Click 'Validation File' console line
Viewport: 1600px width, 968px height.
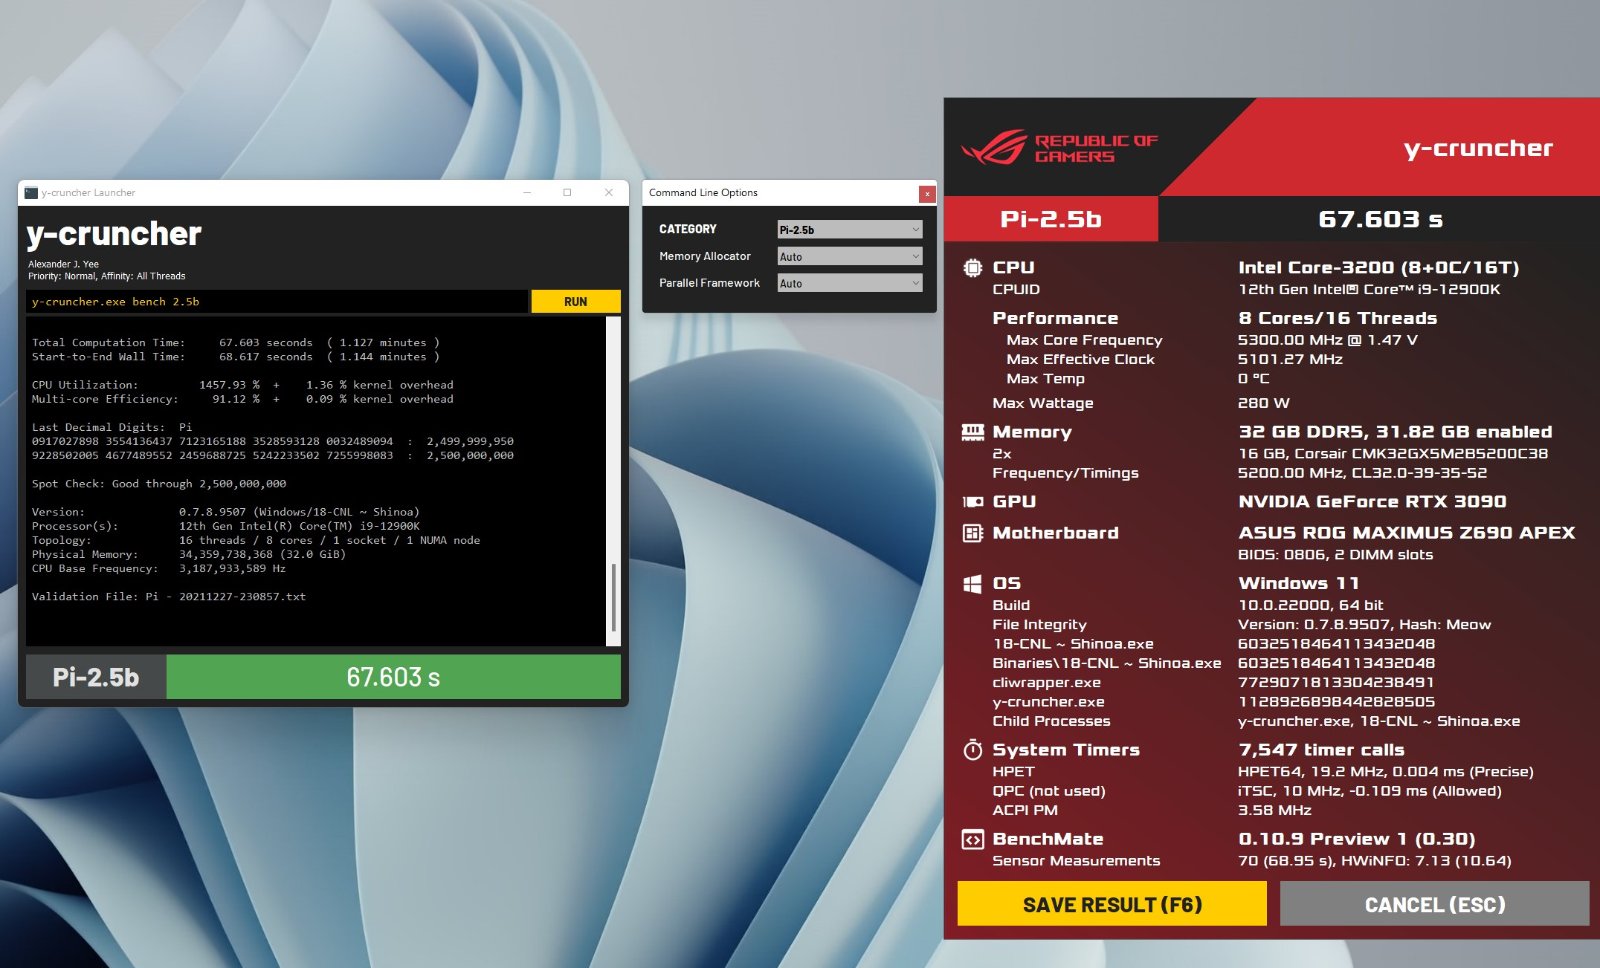point(169,596)
